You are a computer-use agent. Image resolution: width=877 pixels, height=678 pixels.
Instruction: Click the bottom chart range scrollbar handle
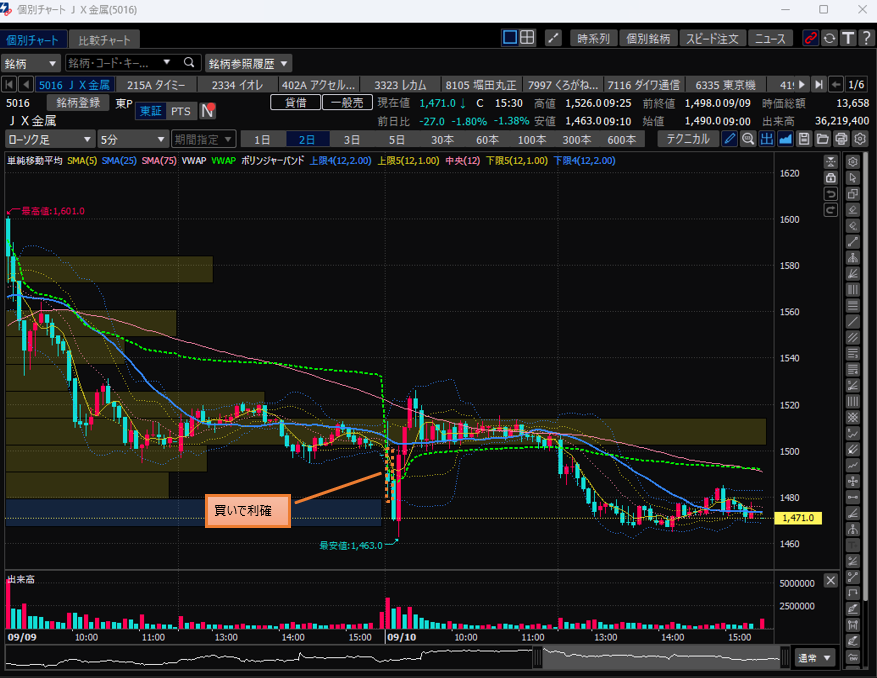(x=537, y=657)
